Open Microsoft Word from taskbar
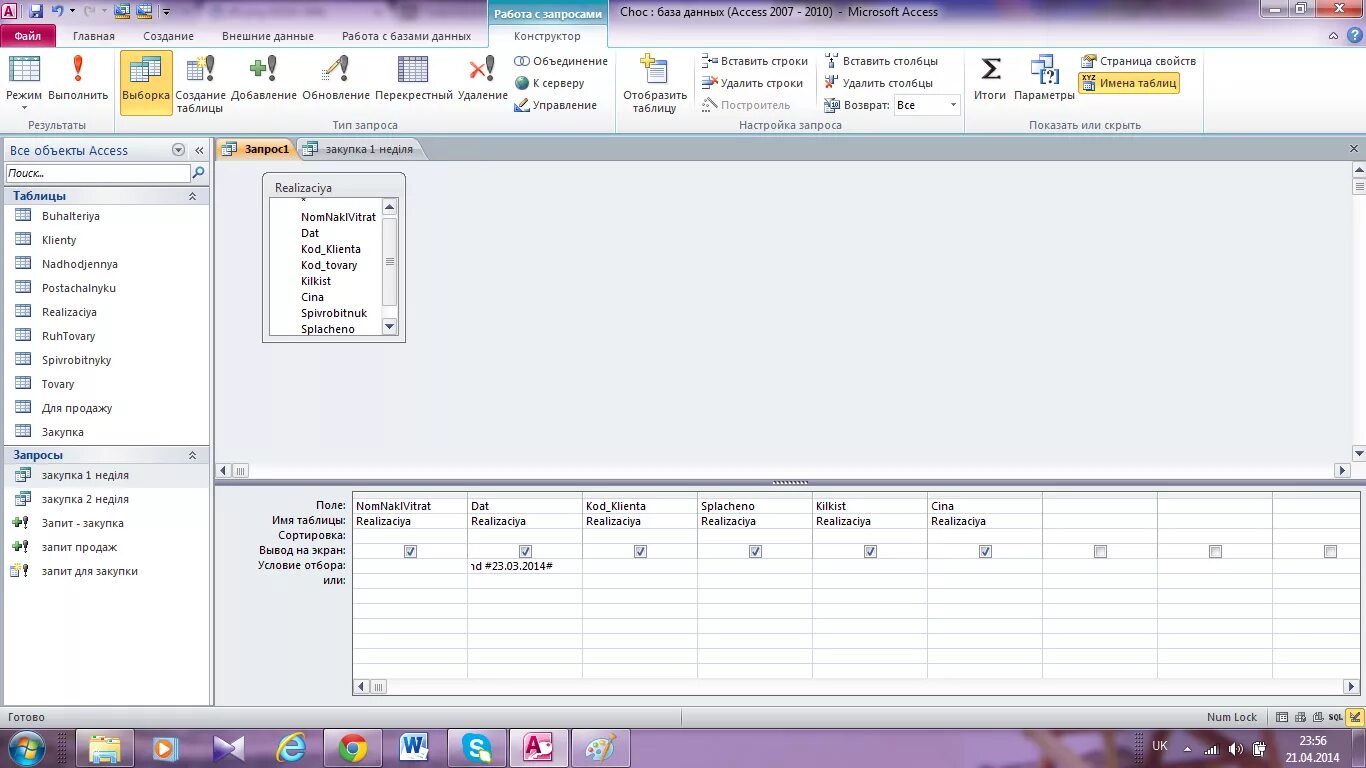Viewport: 1366px width, 768px height. tap(414, 748)
